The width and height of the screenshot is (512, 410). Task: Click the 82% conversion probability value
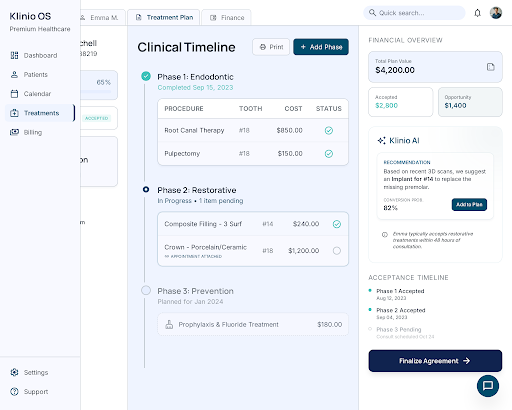[390, 208]
